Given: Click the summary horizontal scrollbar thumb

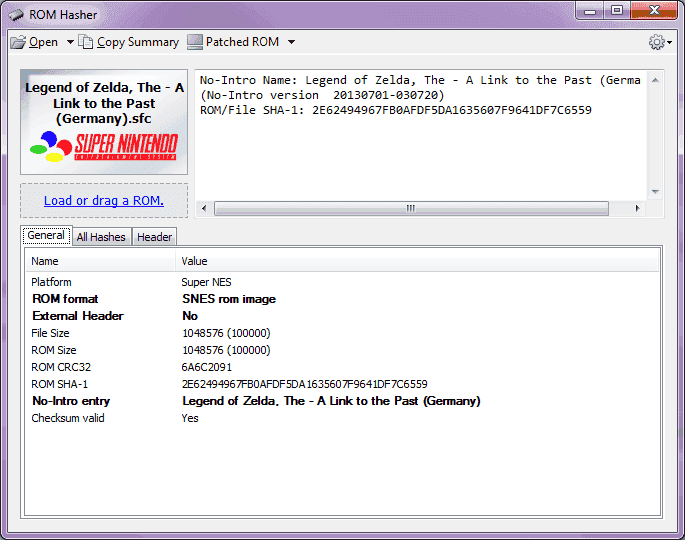Looking at the screenshot, I should coord(411,208).
